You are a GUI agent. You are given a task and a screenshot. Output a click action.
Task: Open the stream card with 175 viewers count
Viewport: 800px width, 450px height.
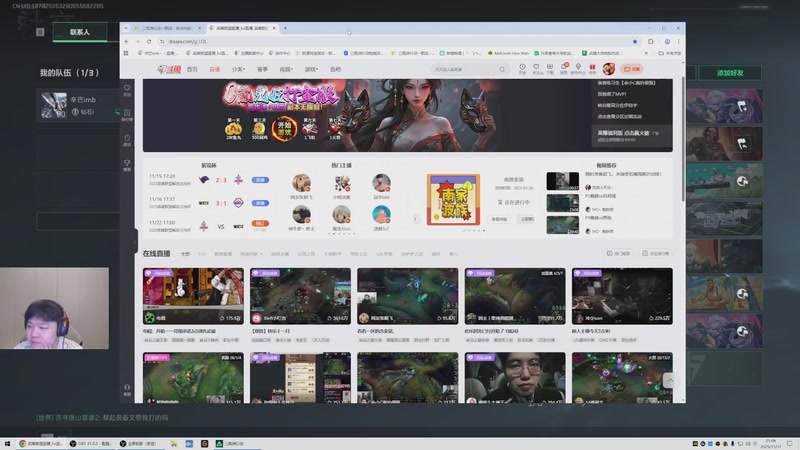(193, 296)
